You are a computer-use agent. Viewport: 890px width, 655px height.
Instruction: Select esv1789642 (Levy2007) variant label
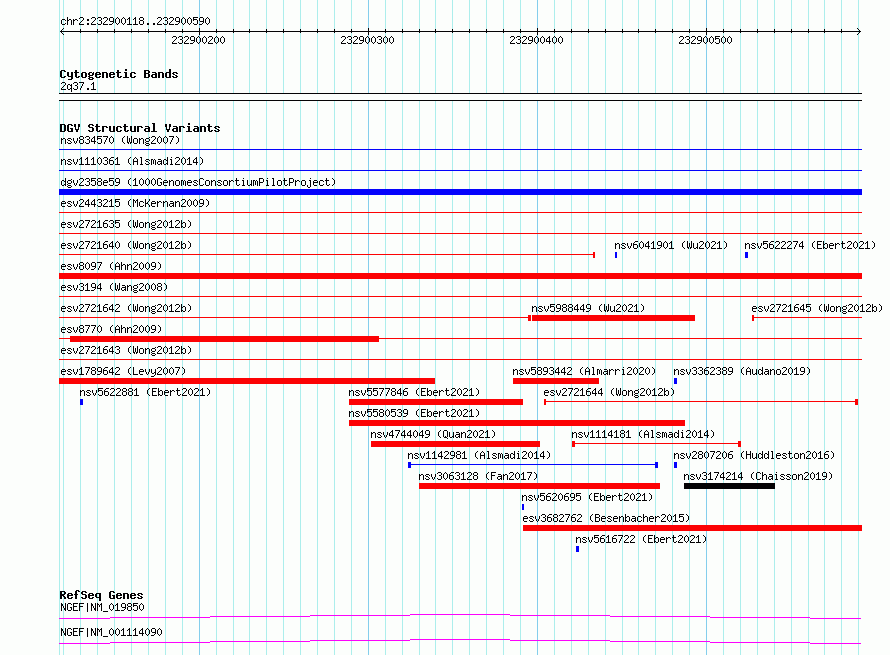(x=123, y=371)
